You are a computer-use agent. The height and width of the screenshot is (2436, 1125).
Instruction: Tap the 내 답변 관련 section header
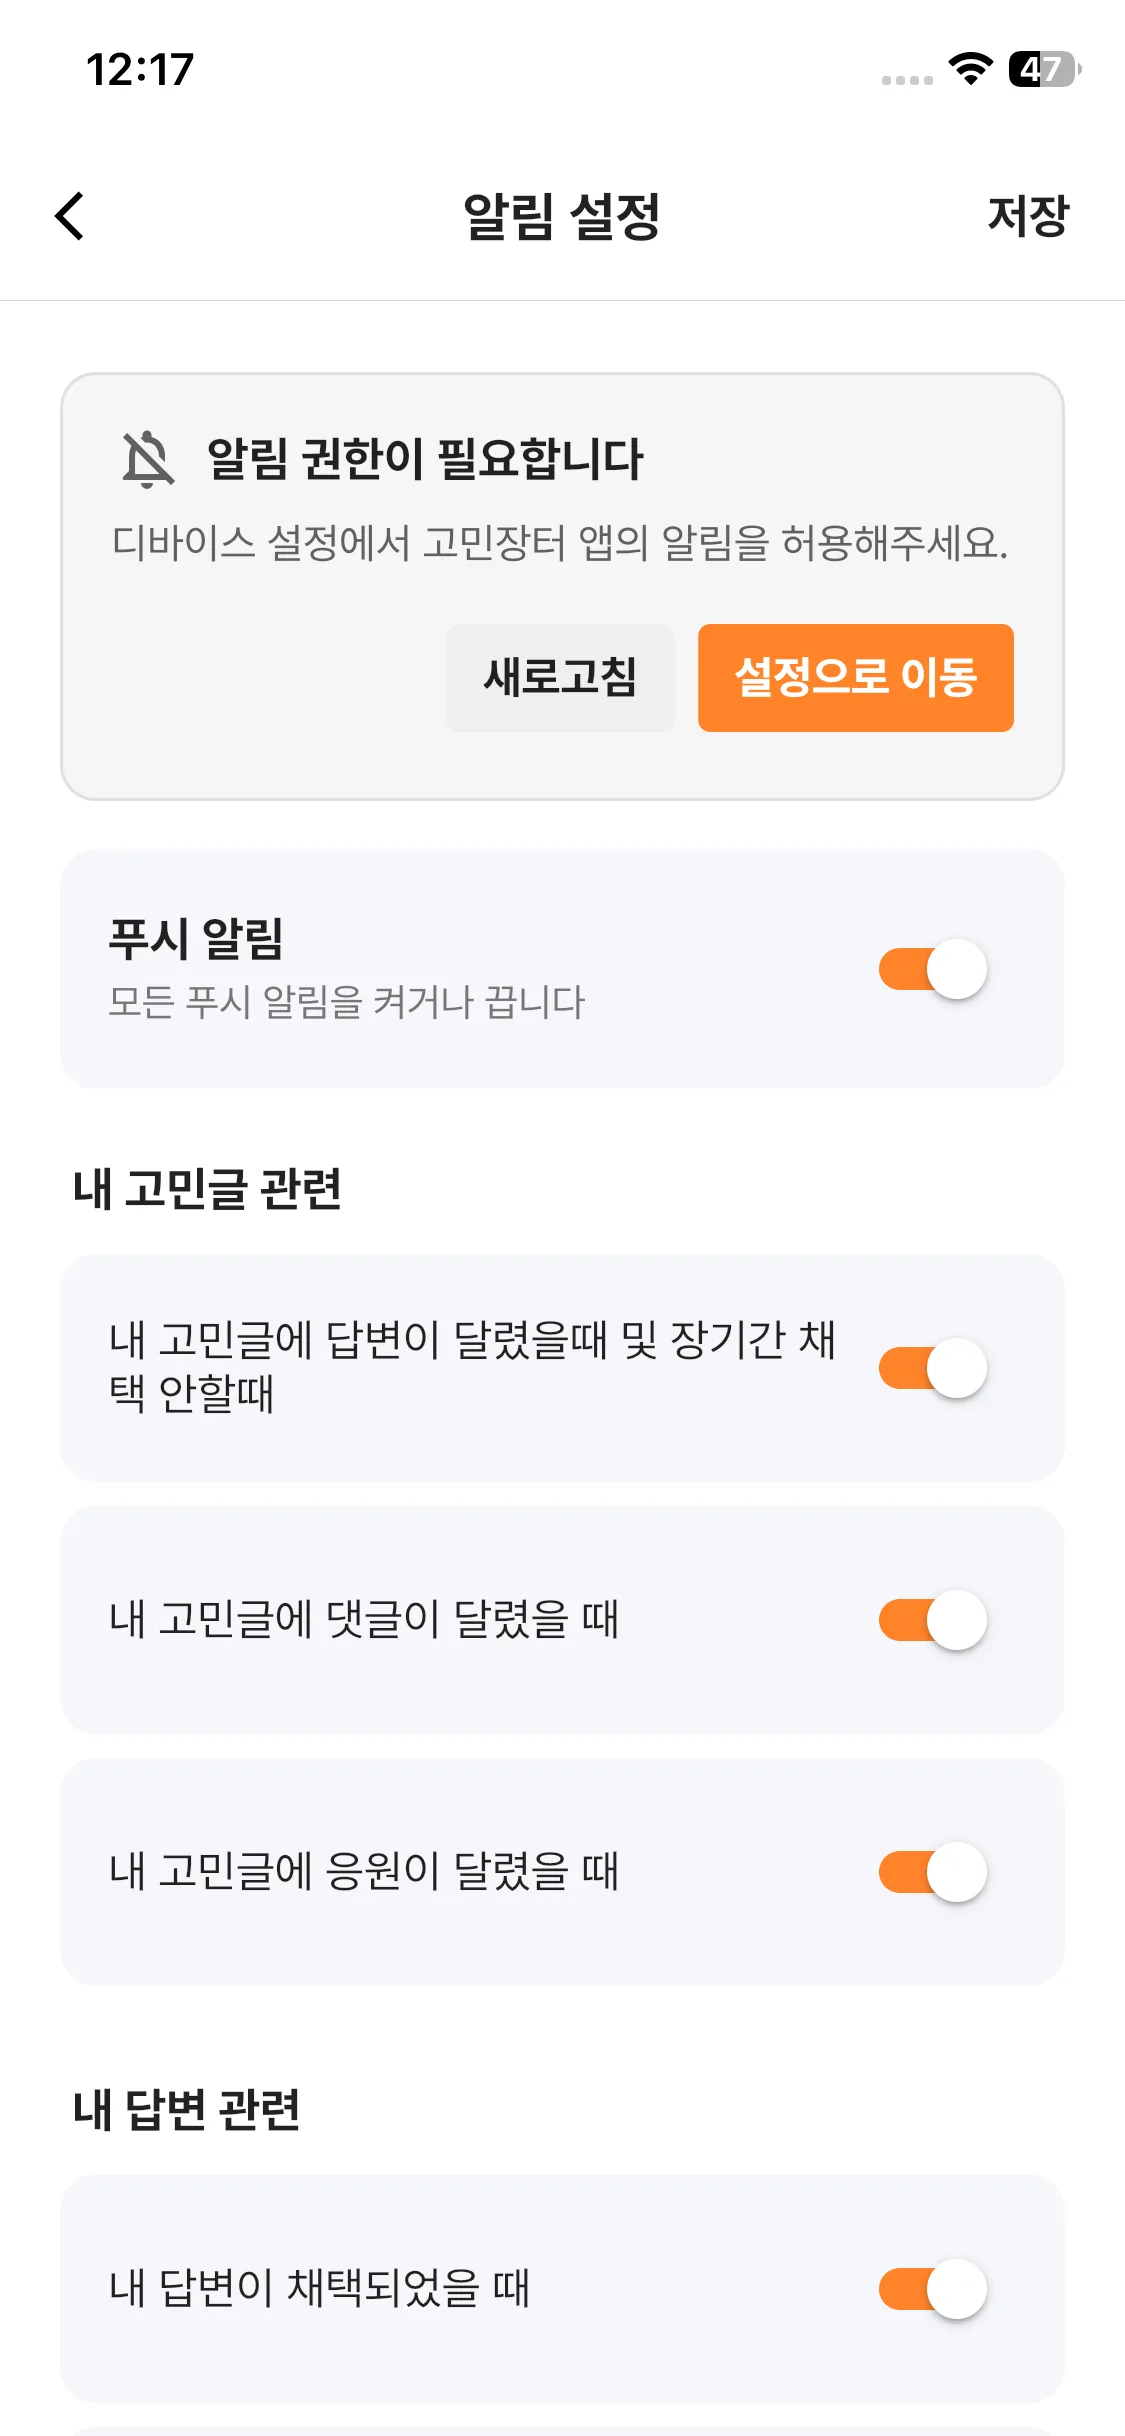(x=187, y=2109)
